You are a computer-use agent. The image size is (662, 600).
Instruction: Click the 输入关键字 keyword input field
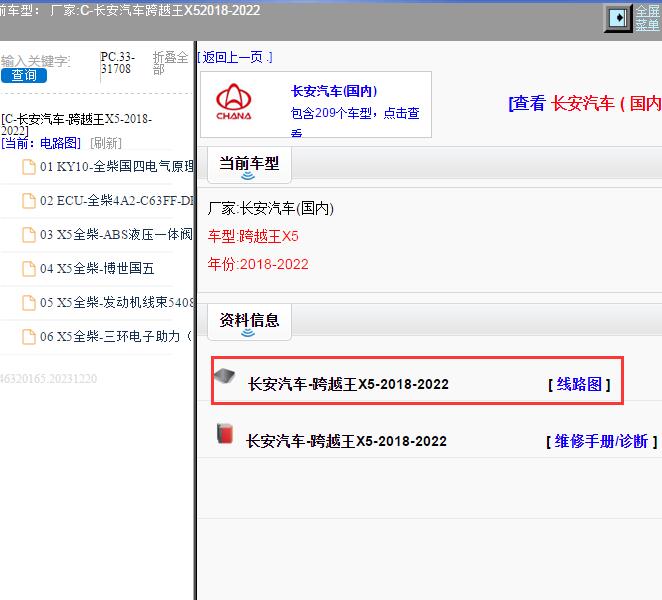pyautogui.click(x=36, y=61)
